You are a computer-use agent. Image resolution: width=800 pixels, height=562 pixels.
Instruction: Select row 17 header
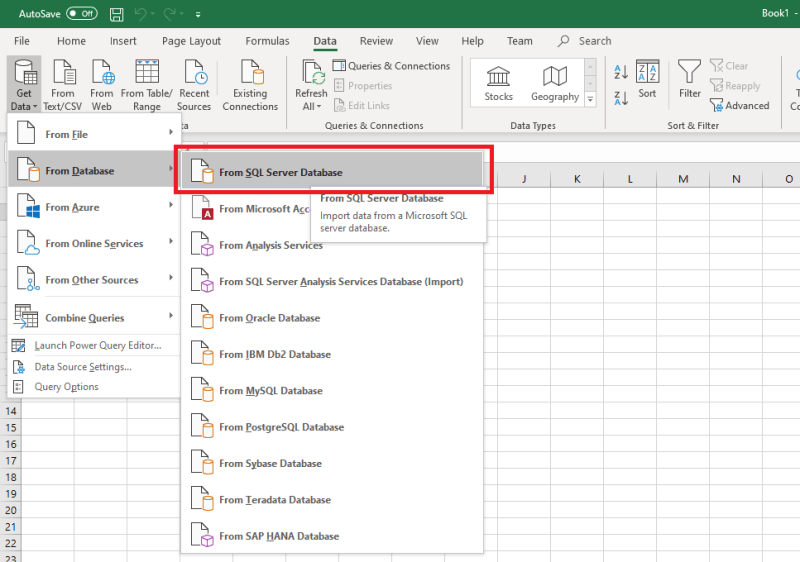pos(11,461)
